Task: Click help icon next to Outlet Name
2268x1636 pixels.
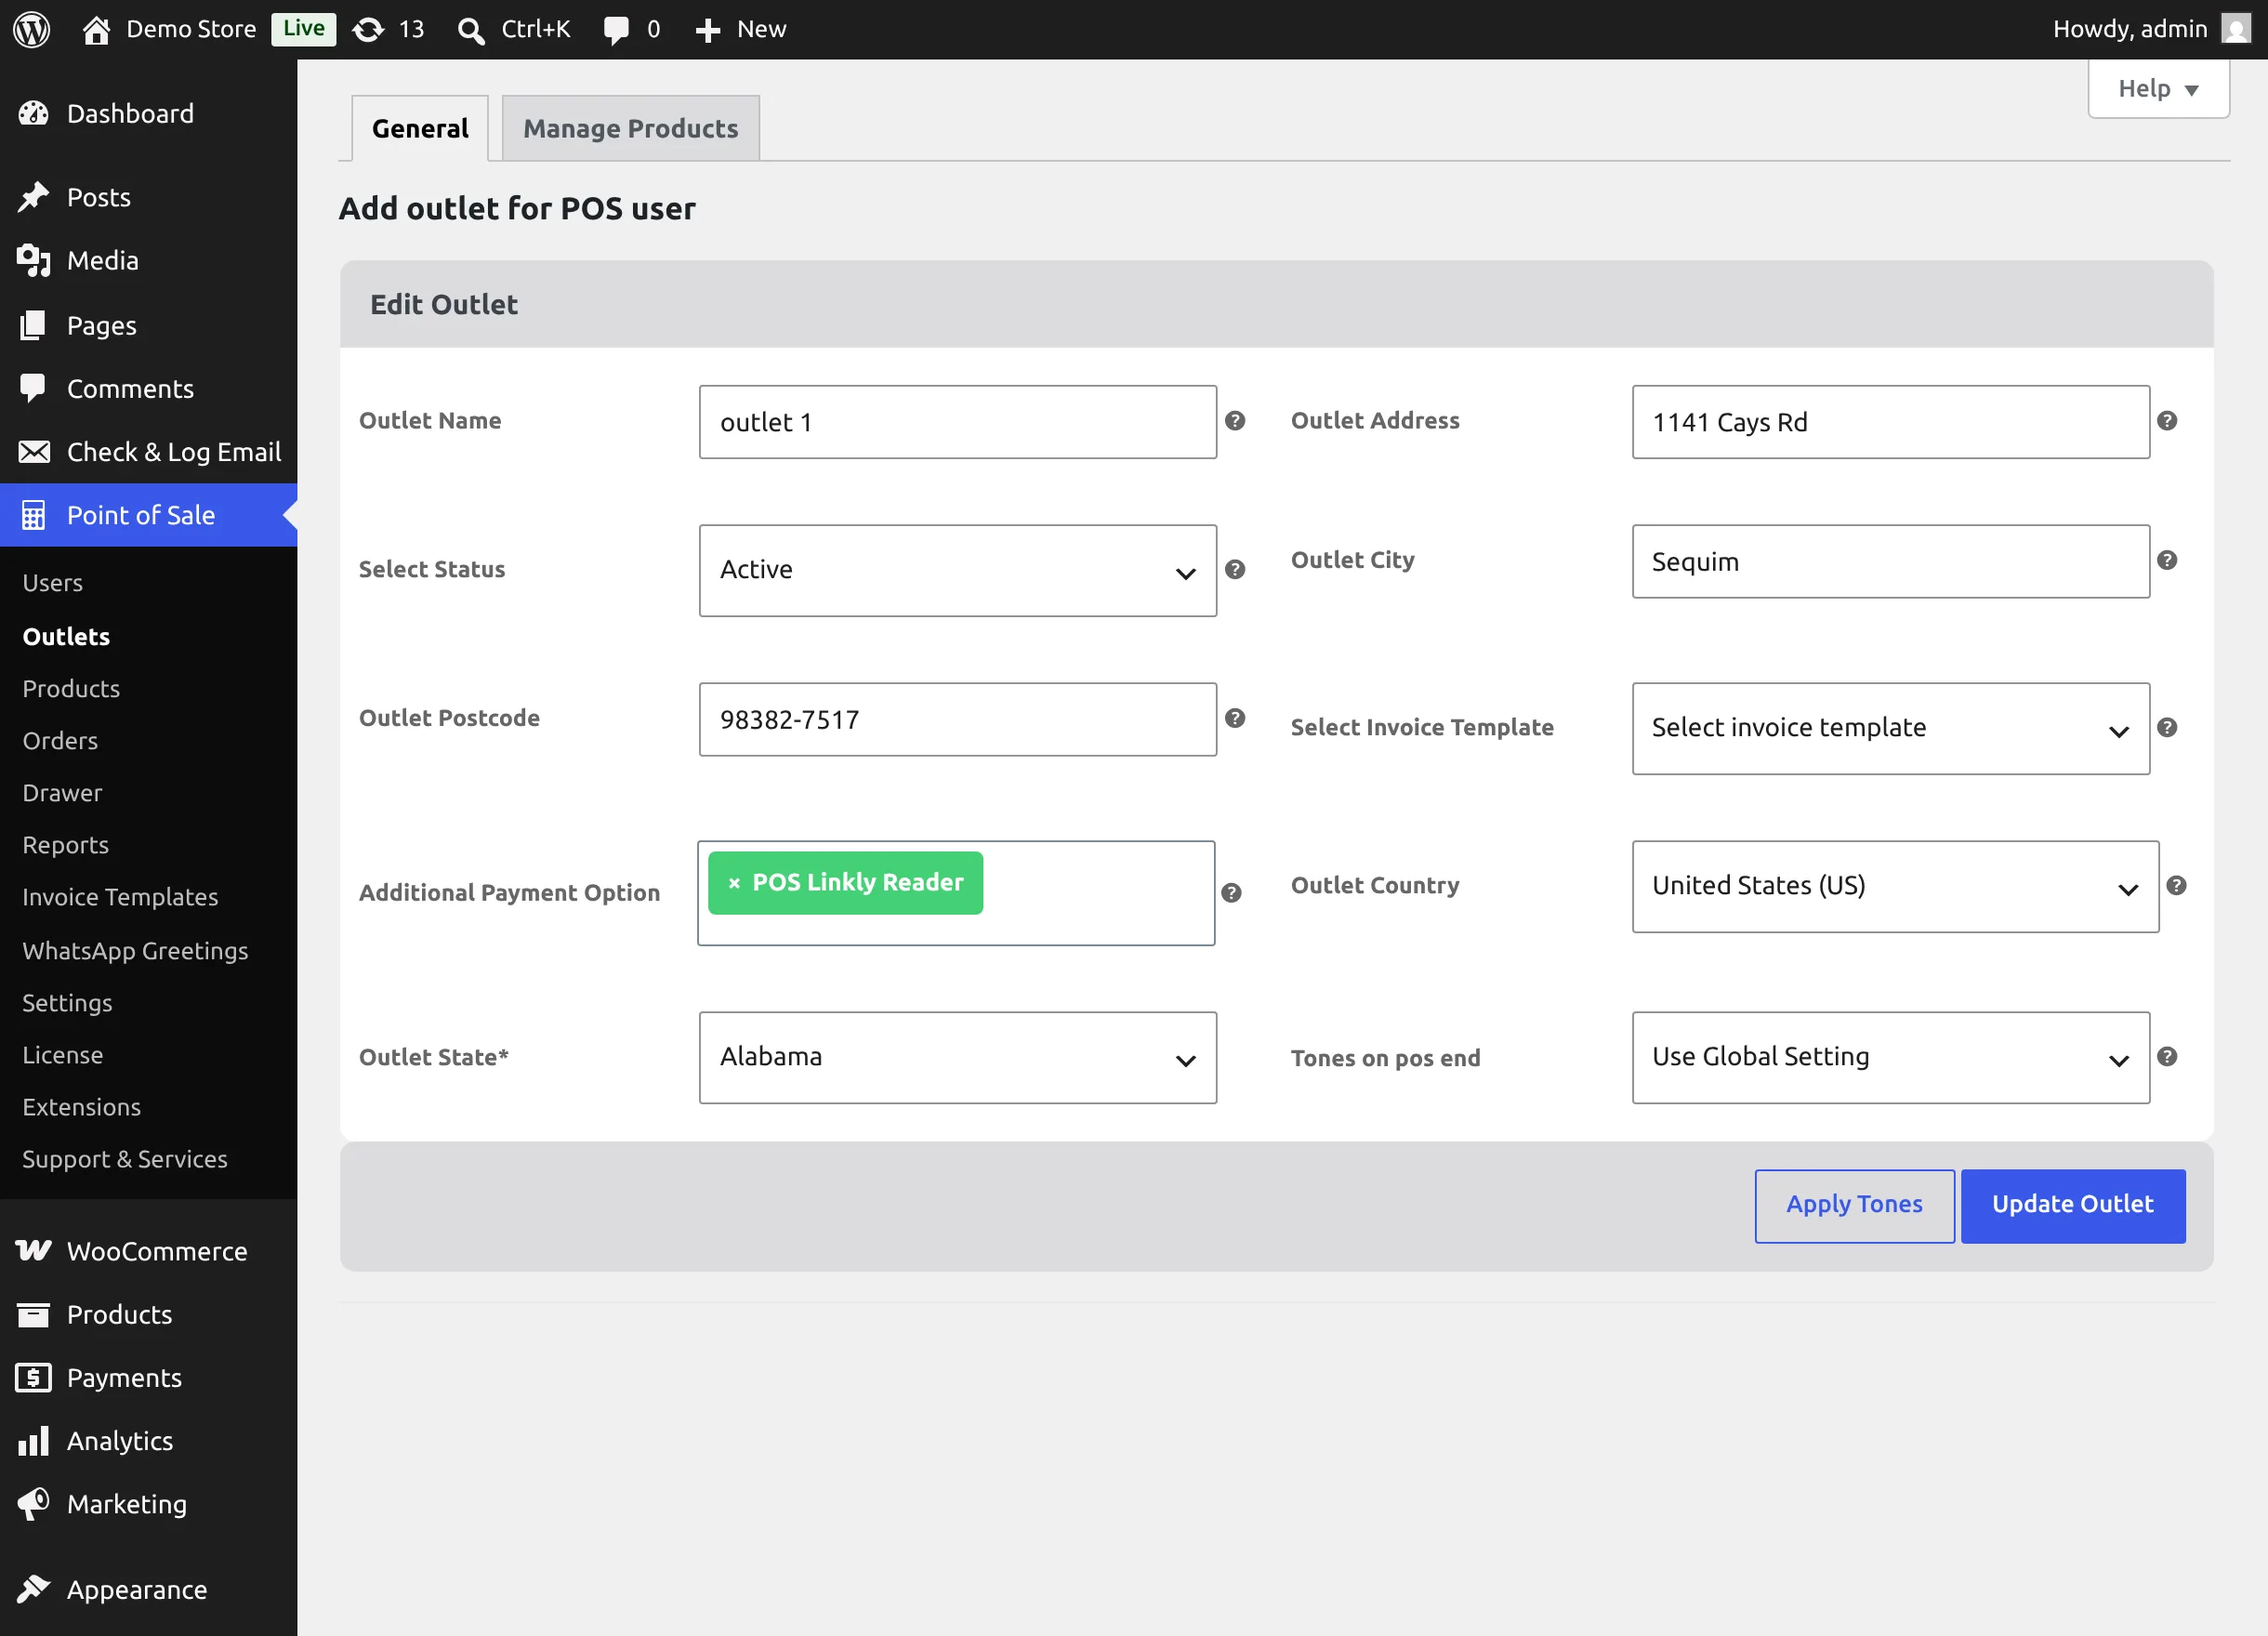Action: pyautogui.click(x=1235, y=421)
